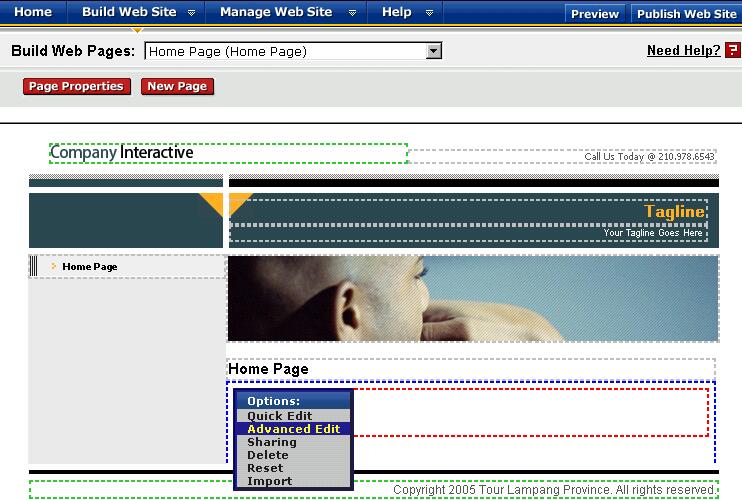Choose Reset from Options menu
The image size is (742, 500).
(x=293, y=468)
